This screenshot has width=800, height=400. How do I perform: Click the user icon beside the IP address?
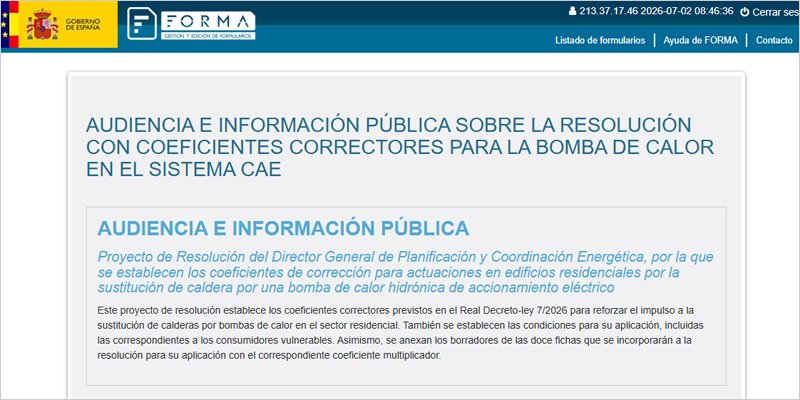tap(572, 11)
